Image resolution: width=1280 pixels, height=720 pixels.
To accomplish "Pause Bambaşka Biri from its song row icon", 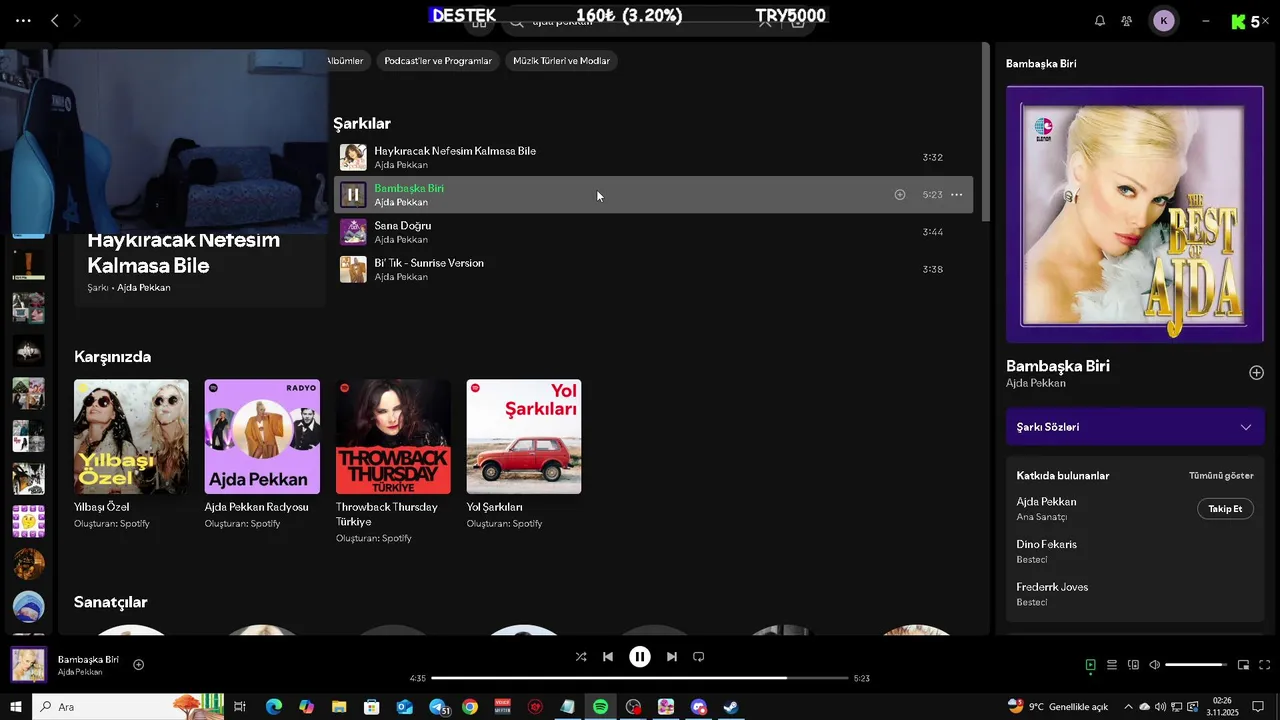I will pos(353,194).
